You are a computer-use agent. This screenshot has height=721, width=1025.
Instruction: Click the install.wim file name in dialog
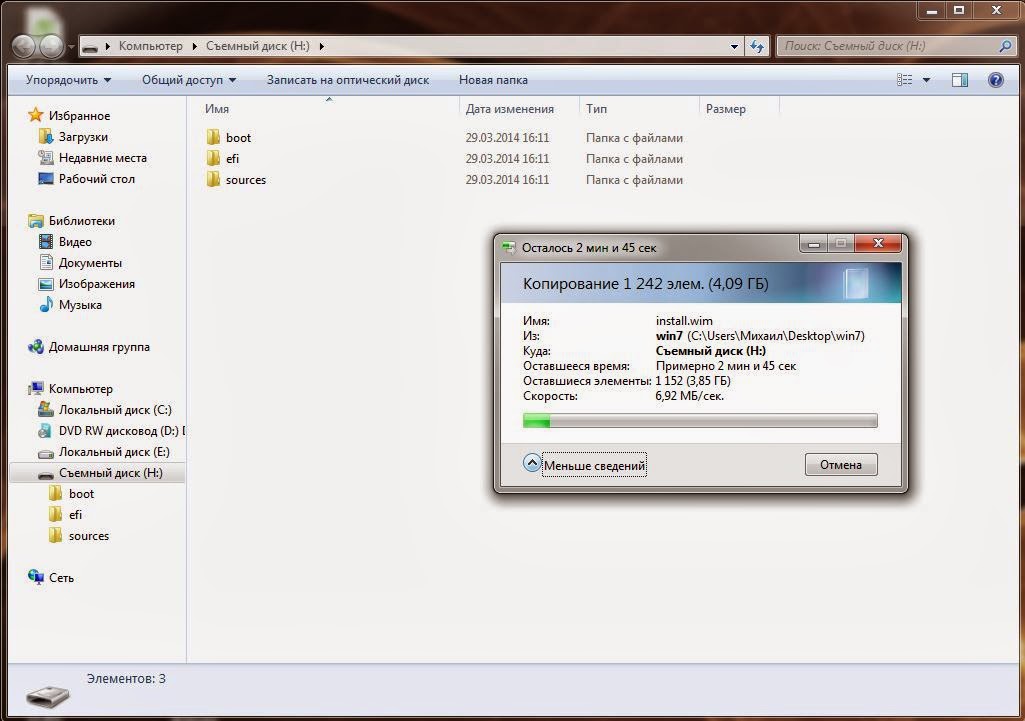pos(684,321)
